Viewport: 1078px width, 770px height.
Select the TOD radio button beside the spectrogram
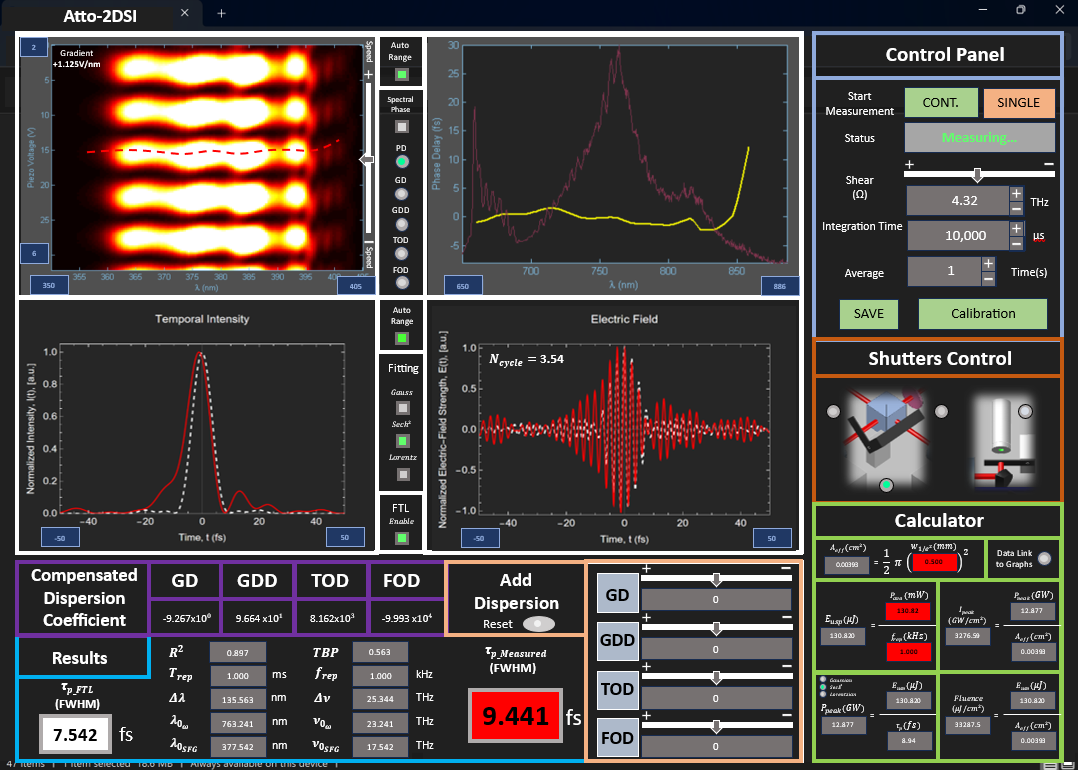click(x=402, y=254)
